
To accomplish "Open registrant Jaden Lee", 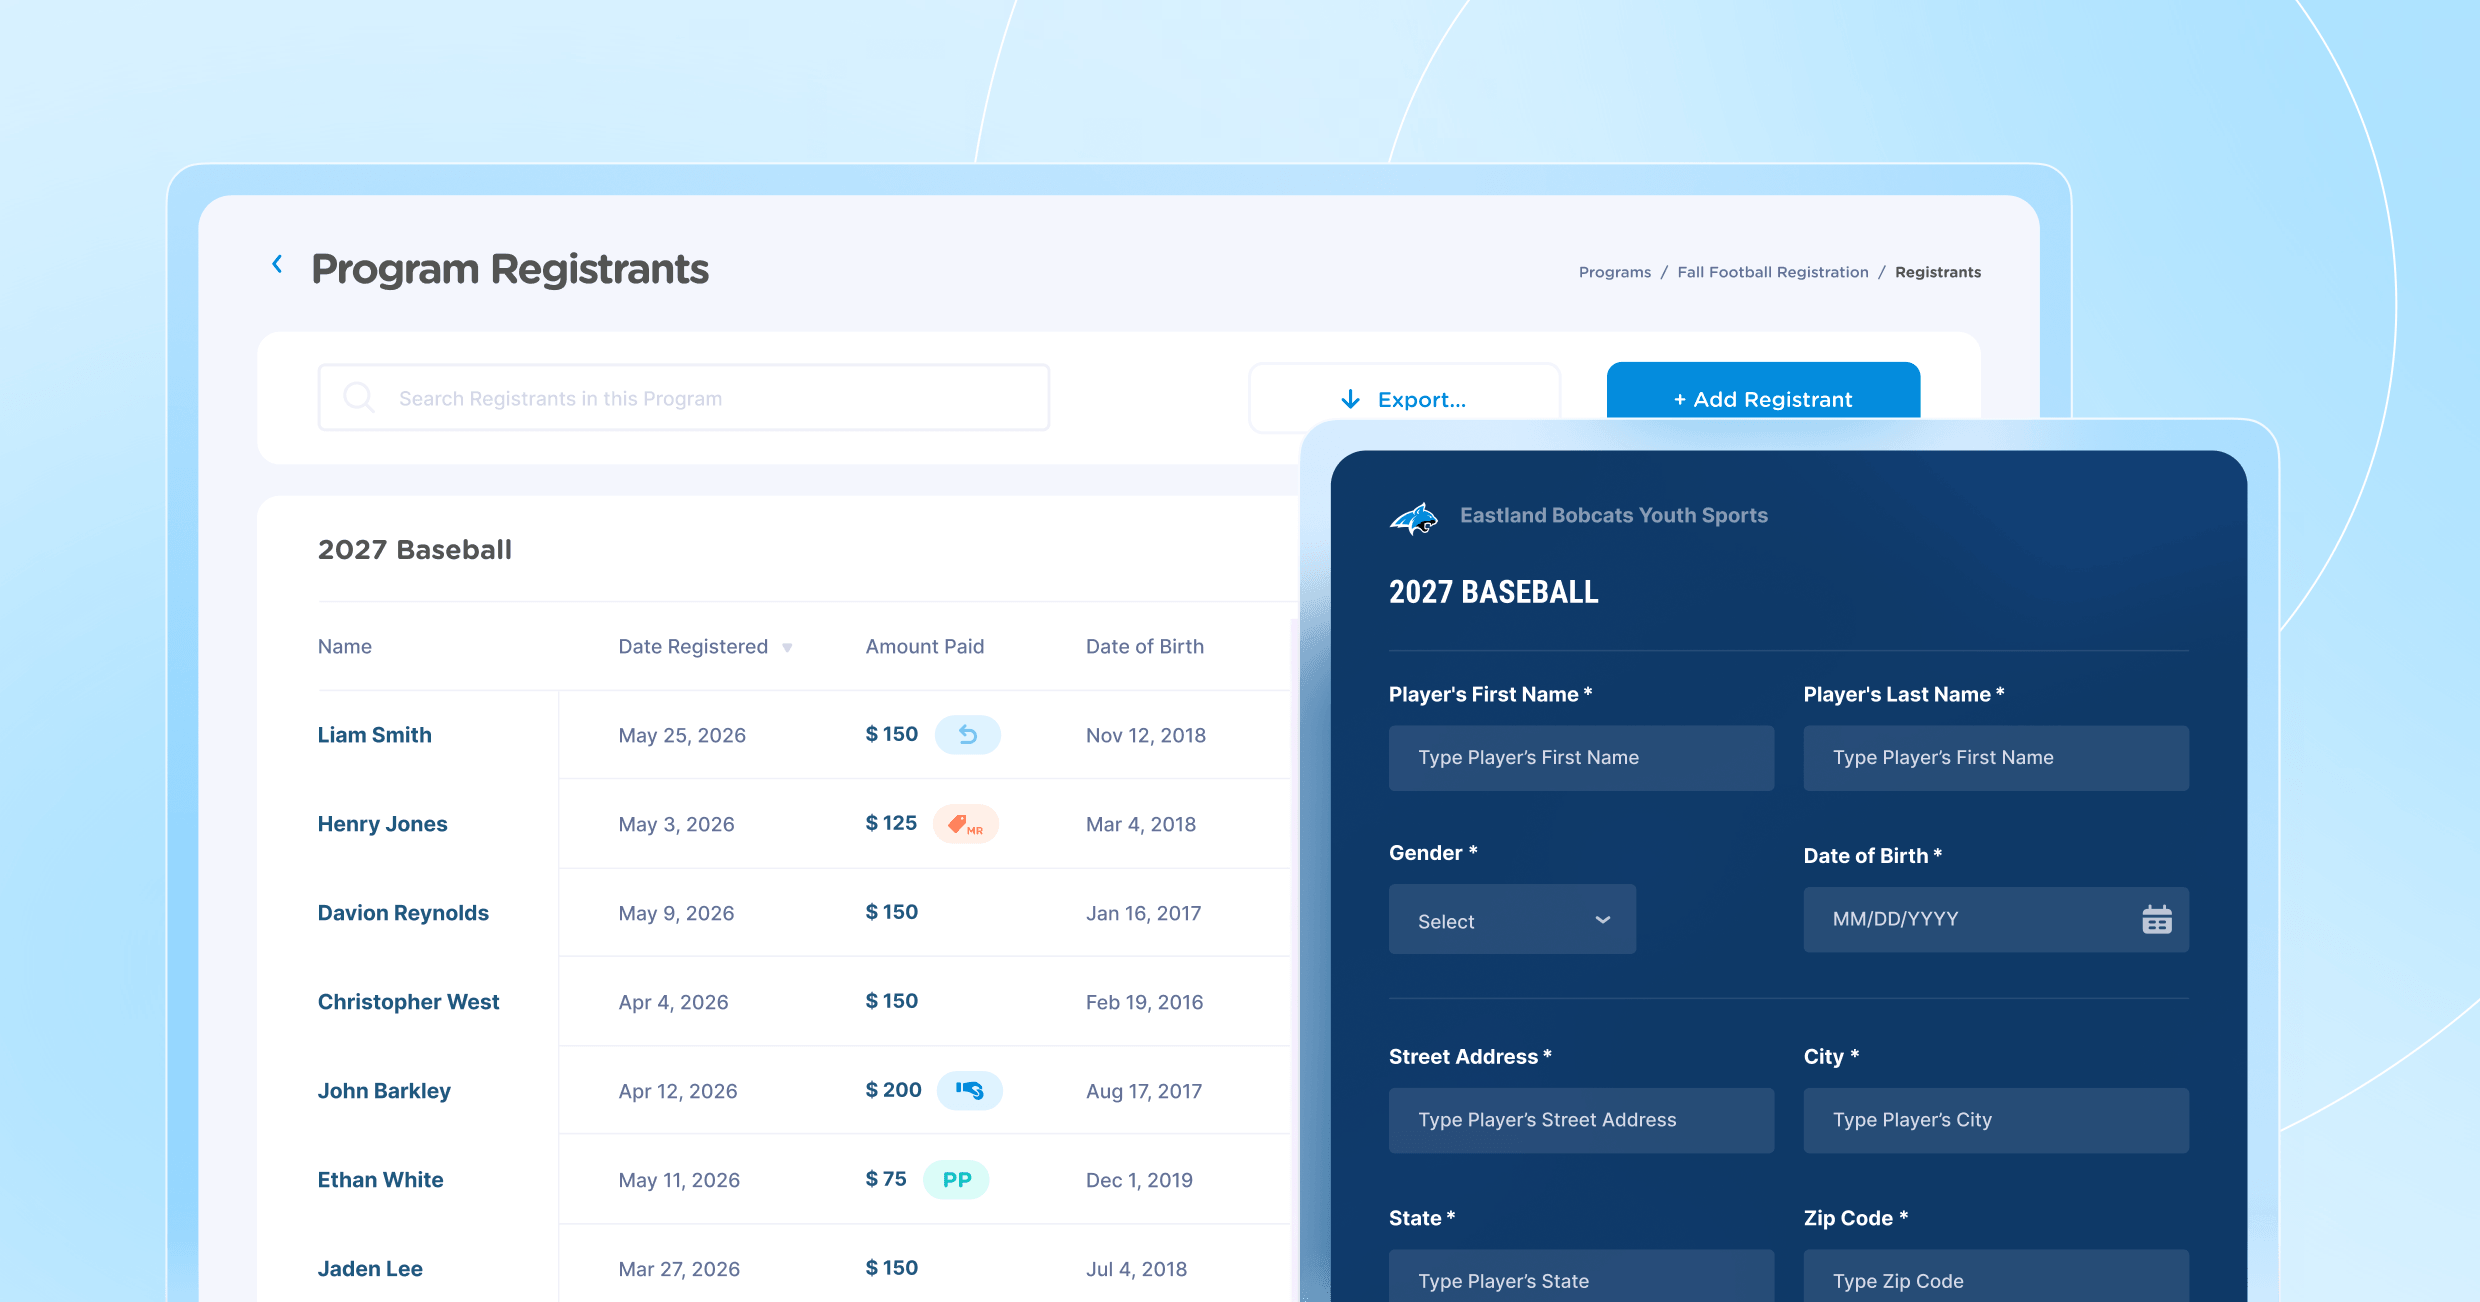I will pyautogui.click(x=370, y=1269).
